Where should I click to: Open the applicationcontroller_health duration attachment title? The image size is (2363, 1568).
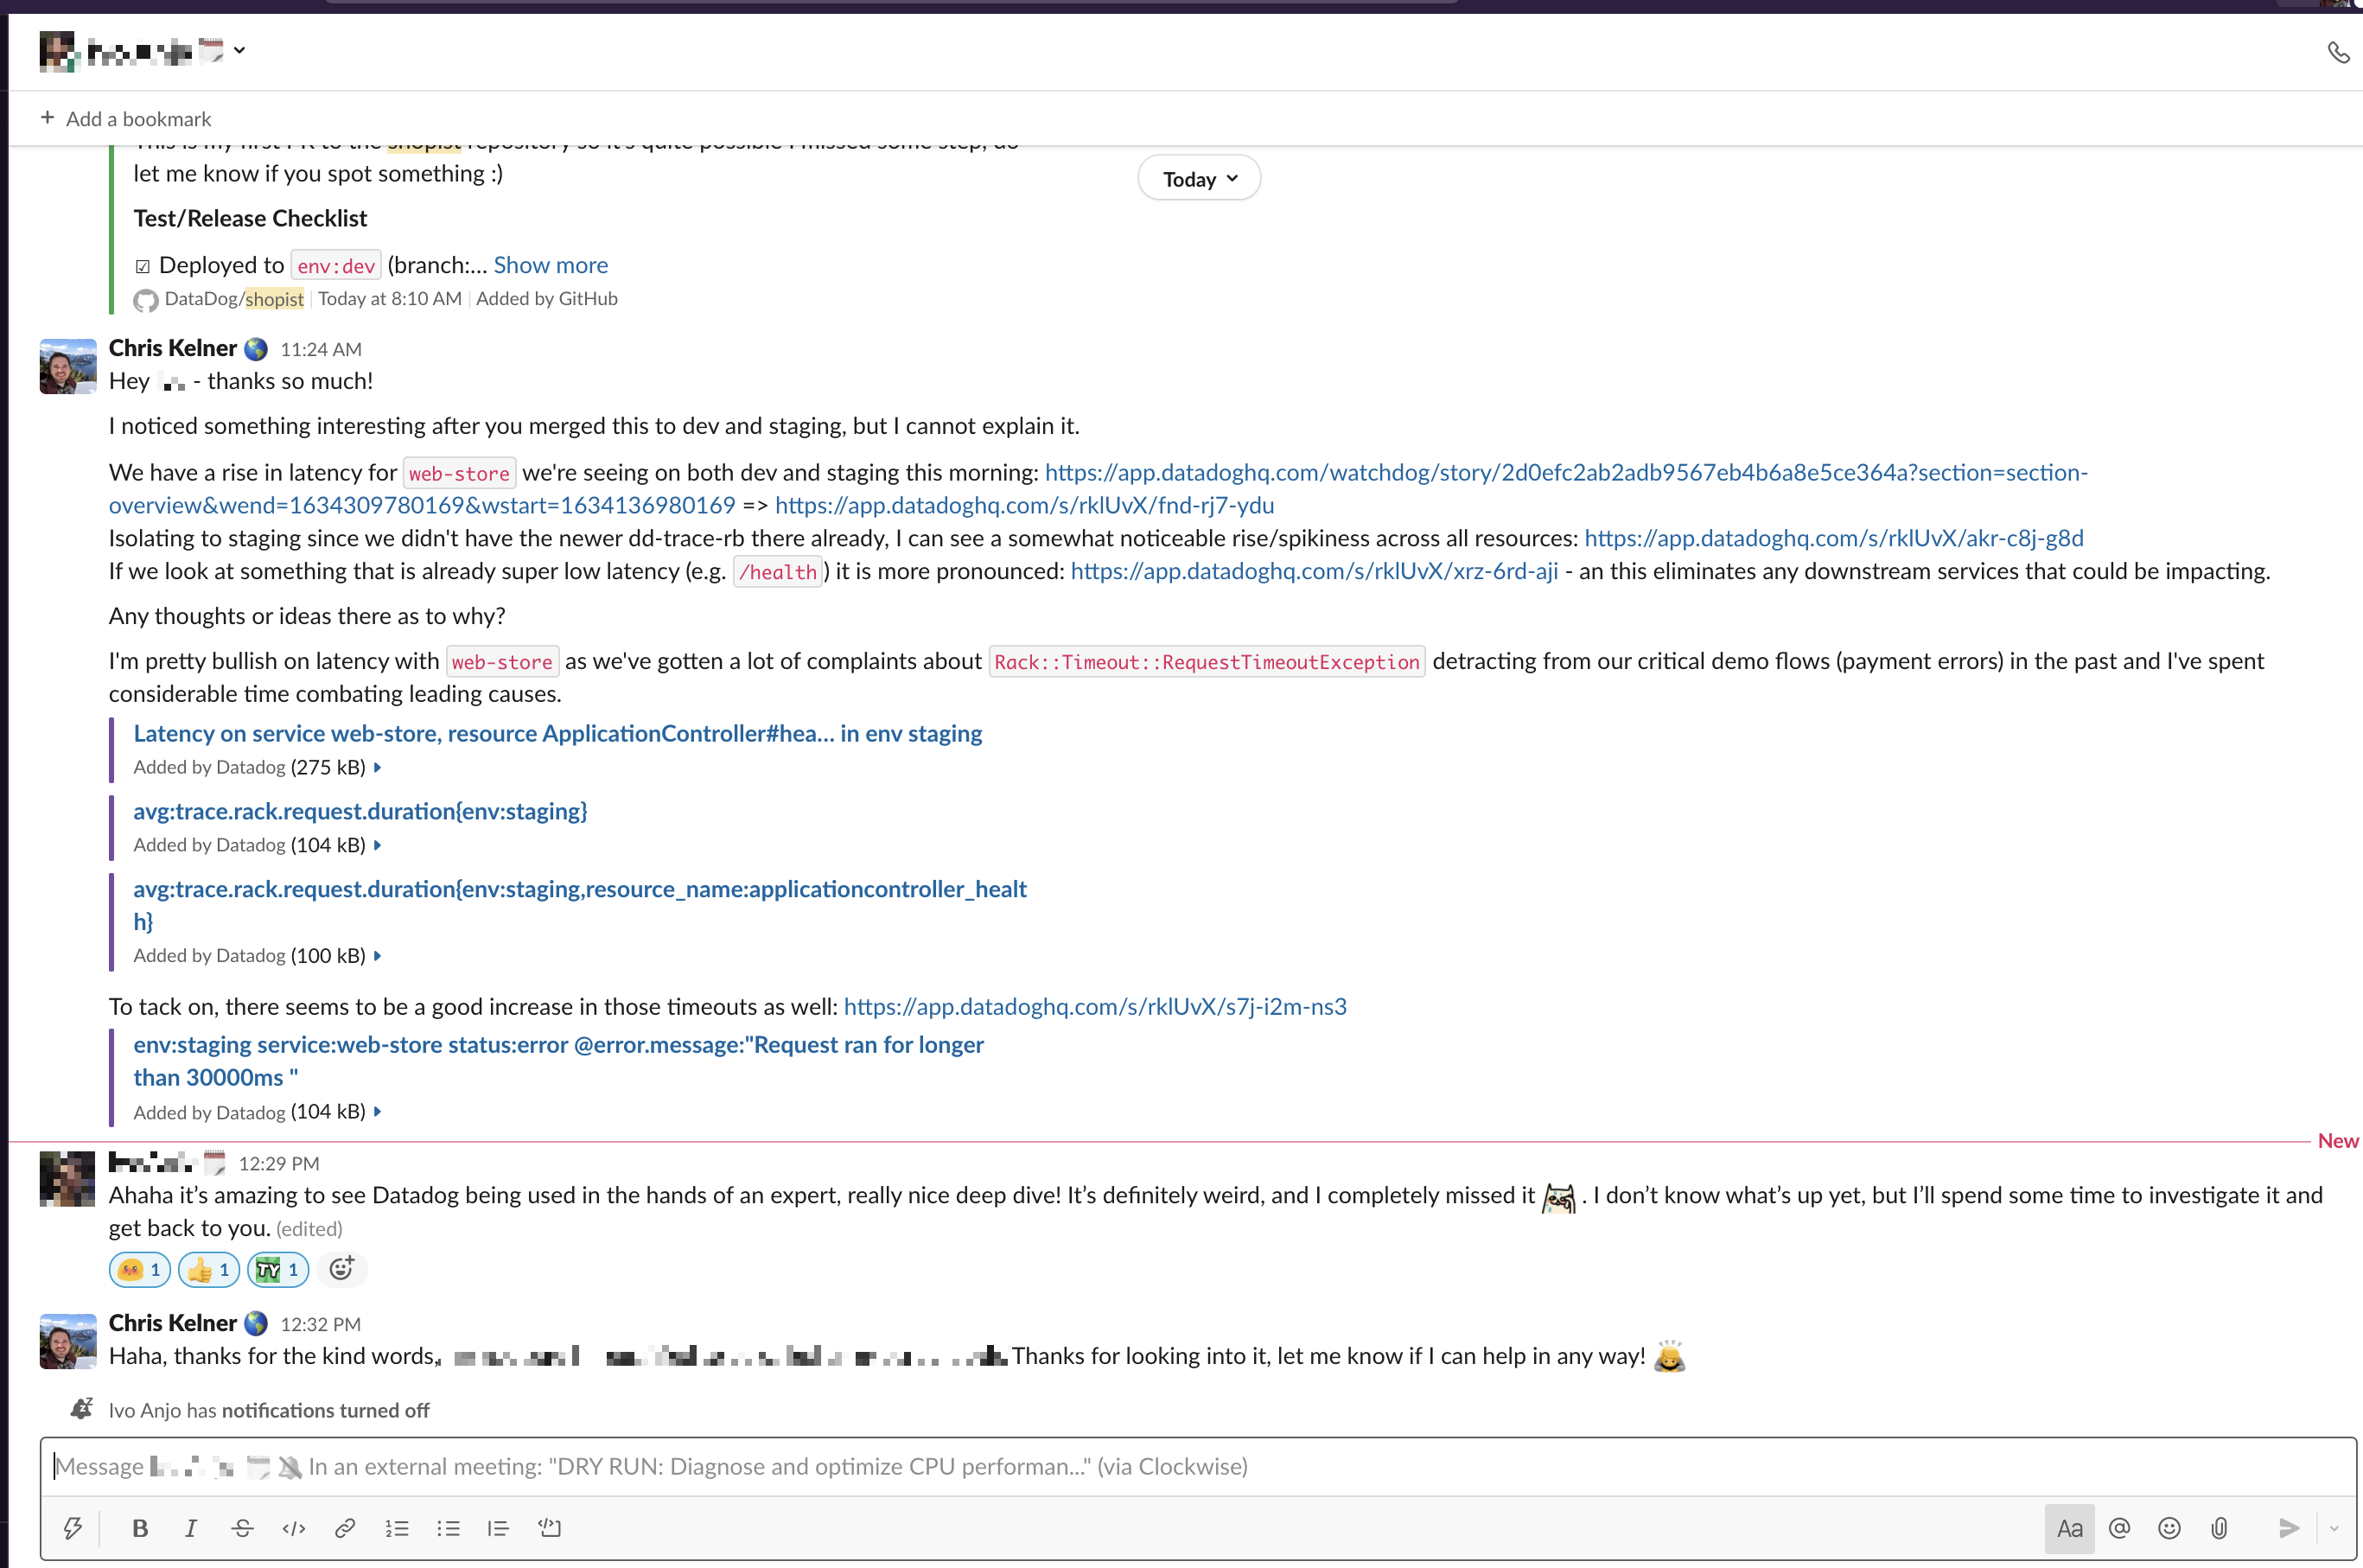coord(580,905)
